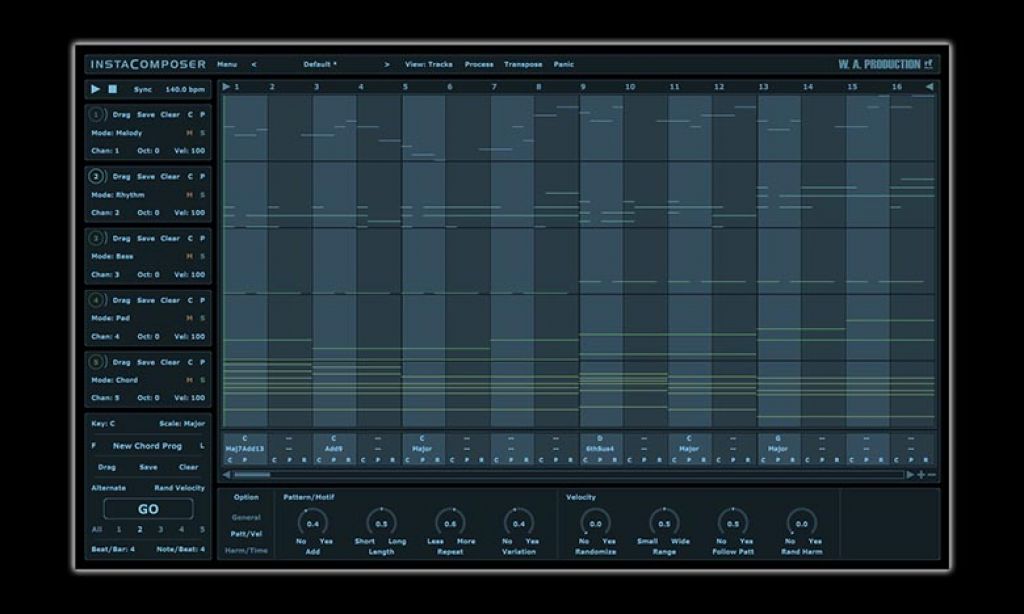Open the Beat/Bar: 4 selector
Screen dimensions: 1024x614
tap(113, 549)
